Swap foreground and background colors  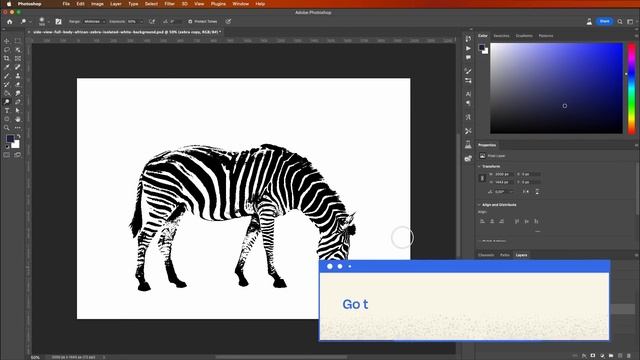[x=18, y=136]
